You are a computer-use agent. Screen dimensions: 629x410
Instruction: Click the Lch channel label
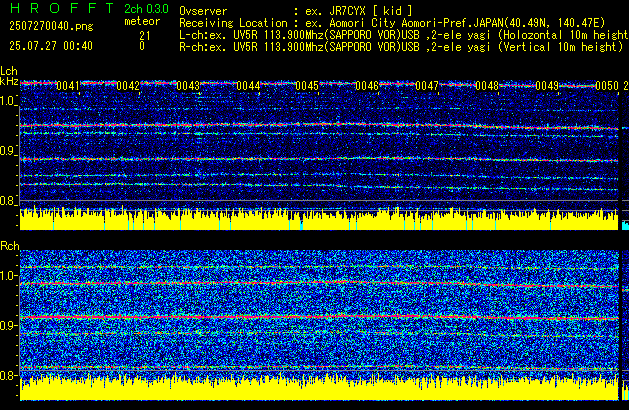pyautogui.click(x=9, y=71)
